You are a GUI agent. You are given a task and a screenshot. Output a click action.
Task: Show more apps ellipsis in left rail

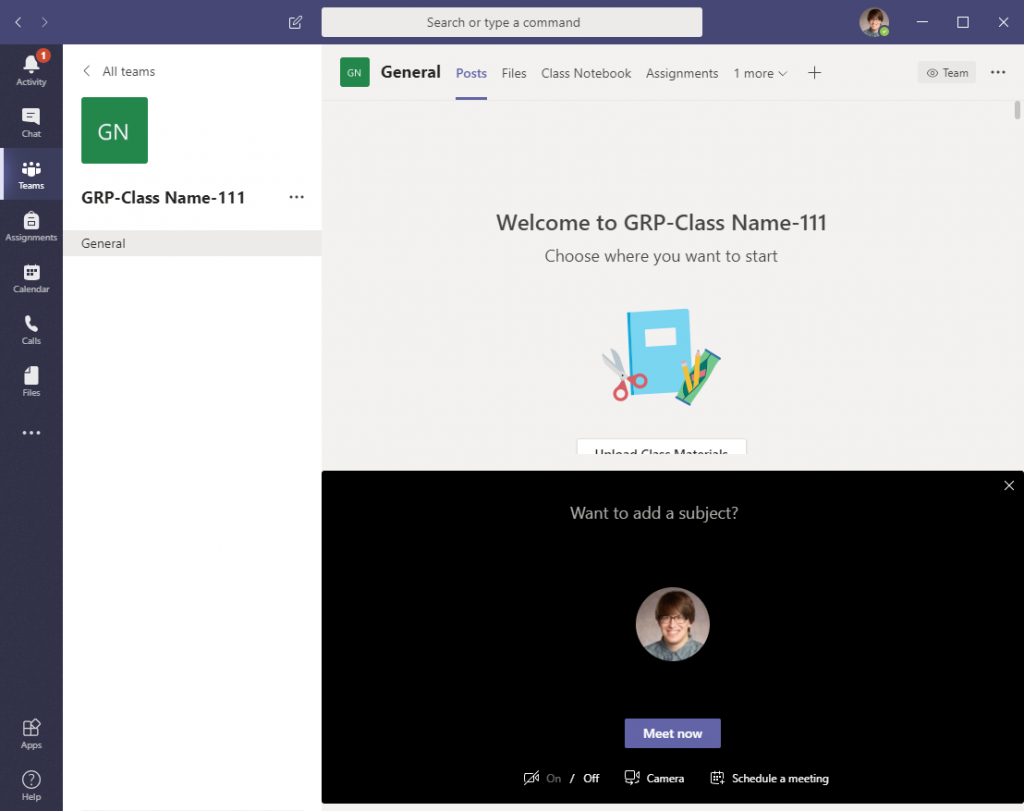(31, 433)
